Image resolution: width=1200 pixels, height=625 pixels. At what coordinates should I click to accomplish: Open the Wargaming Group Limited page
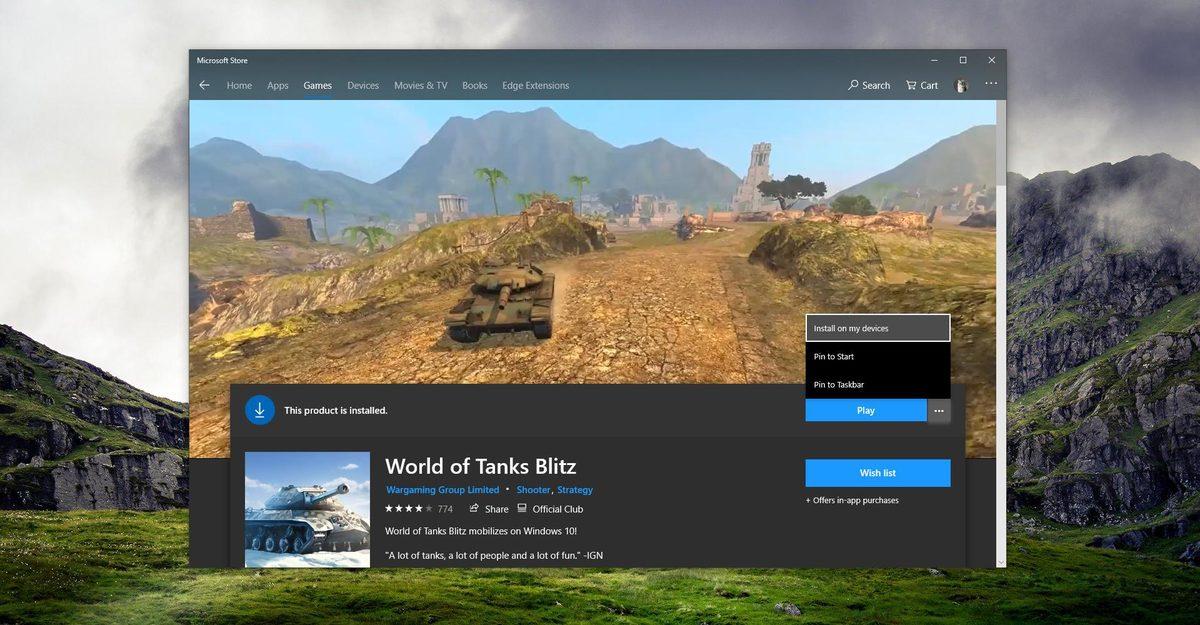(x=442, y=490)
